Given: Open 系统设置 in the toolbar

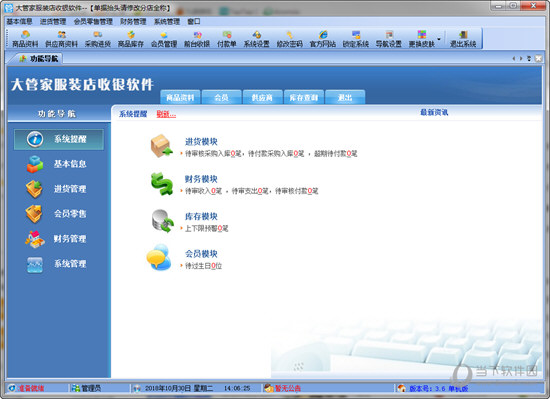Looking at the screenshot, I should tap(256, 39).
